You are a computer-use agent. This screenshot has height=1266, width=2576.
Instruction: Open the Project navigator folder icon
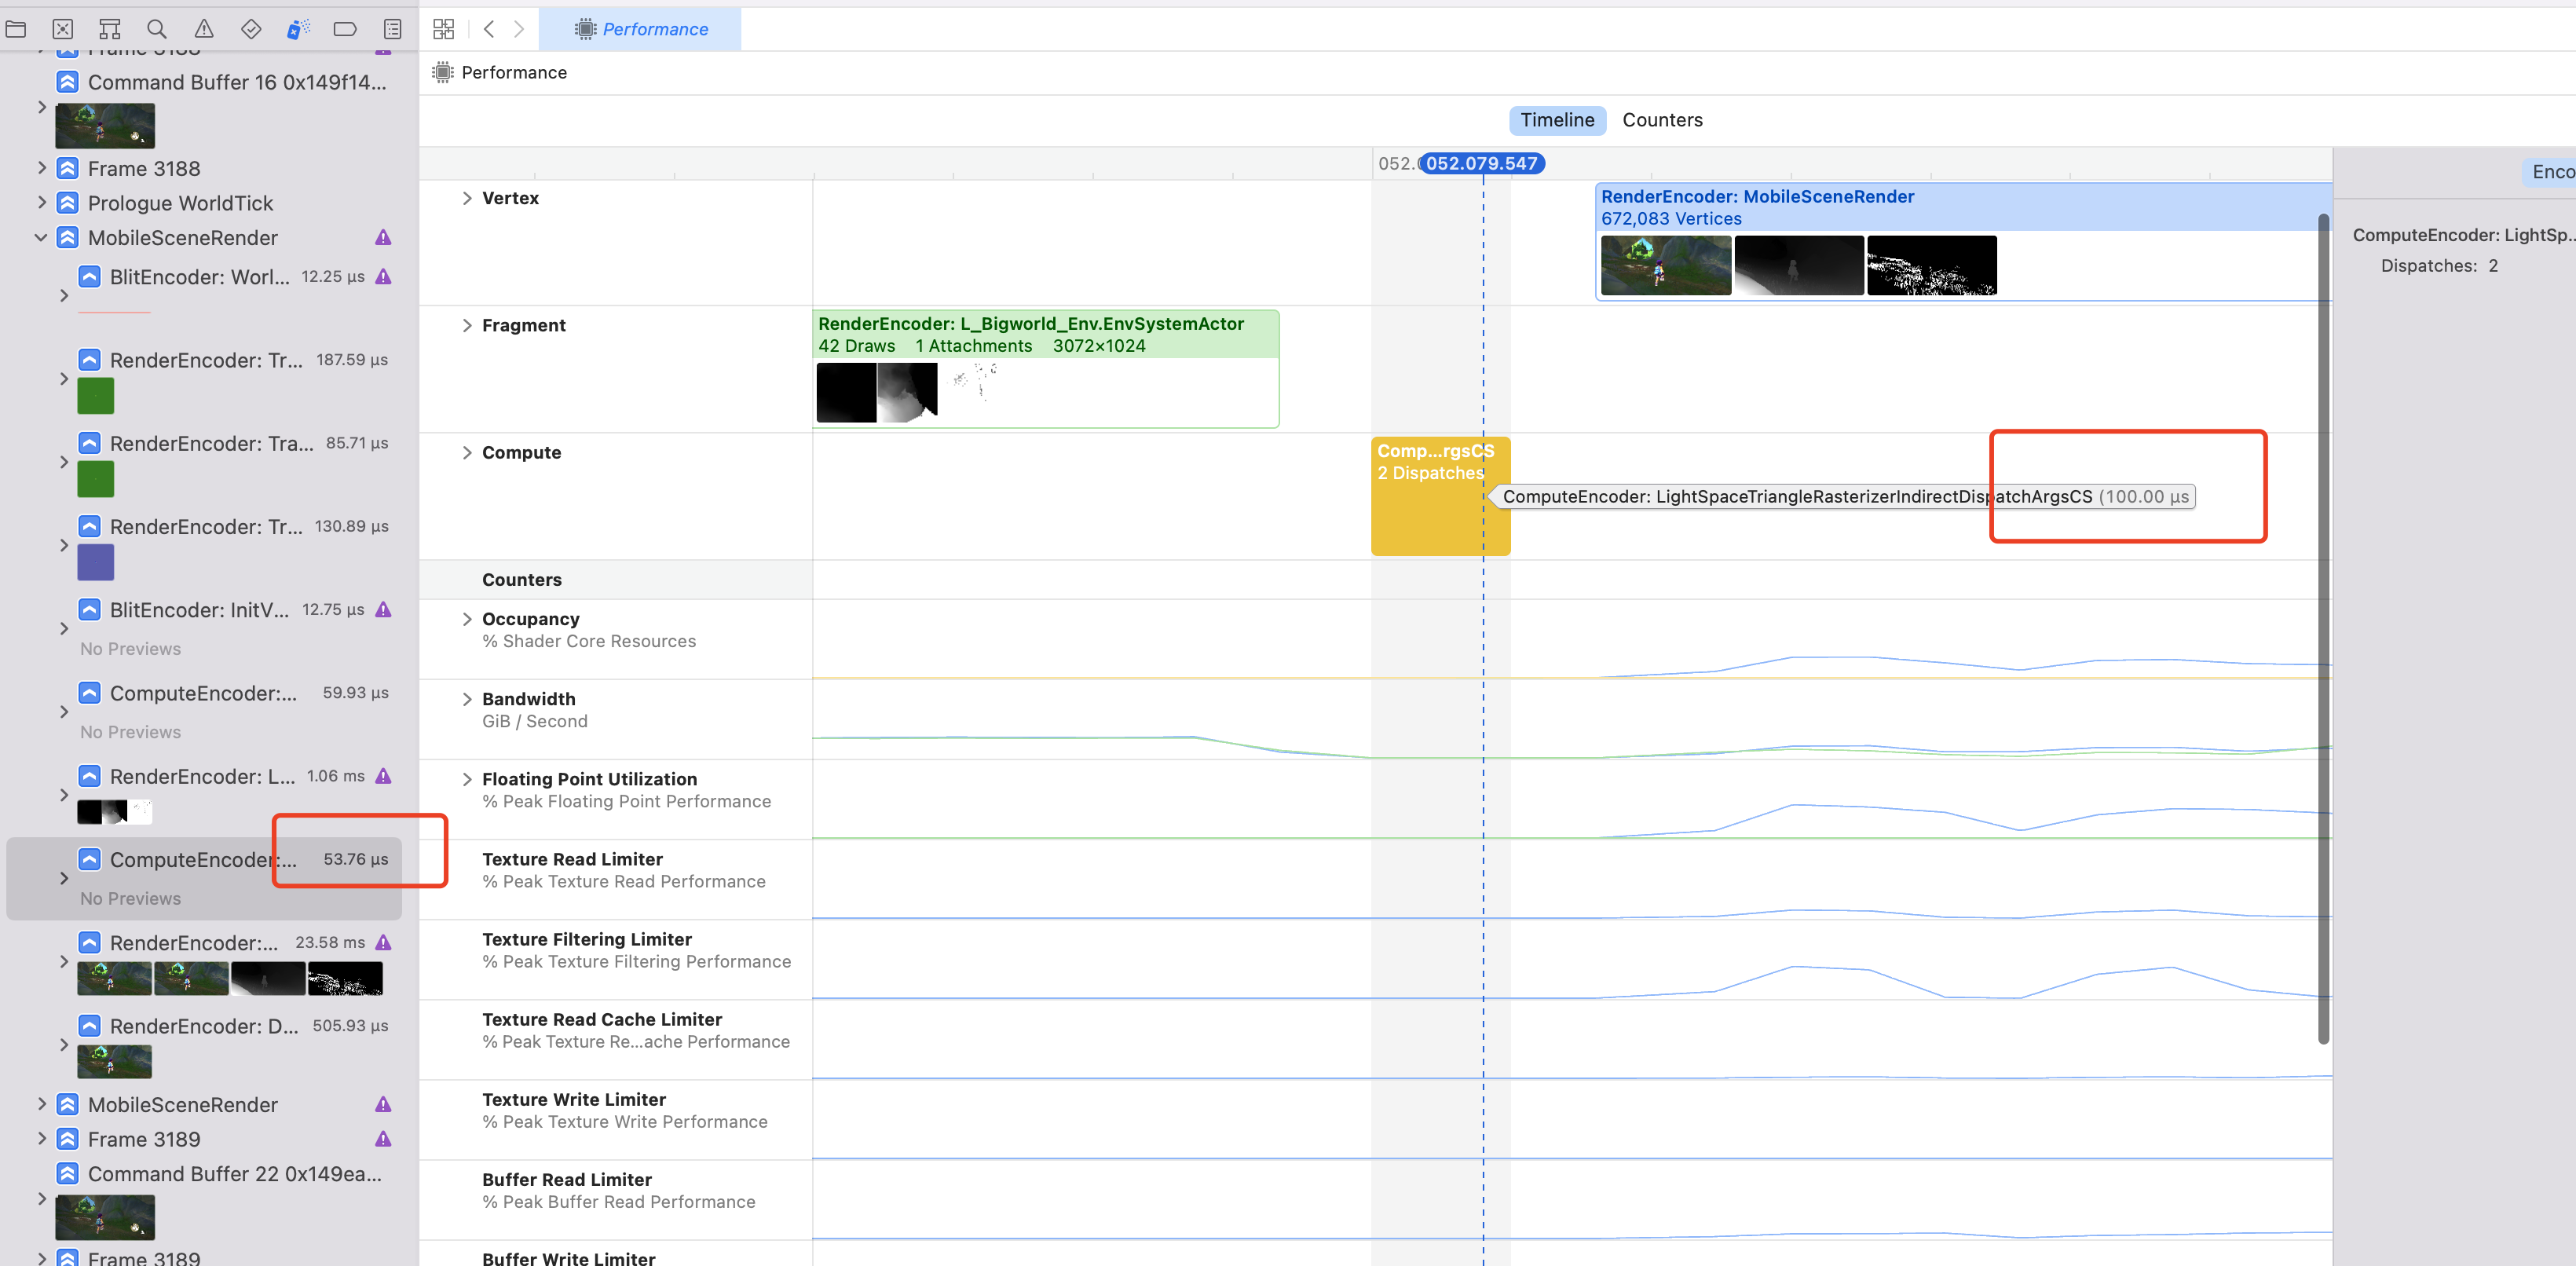(x=15, y=29)
